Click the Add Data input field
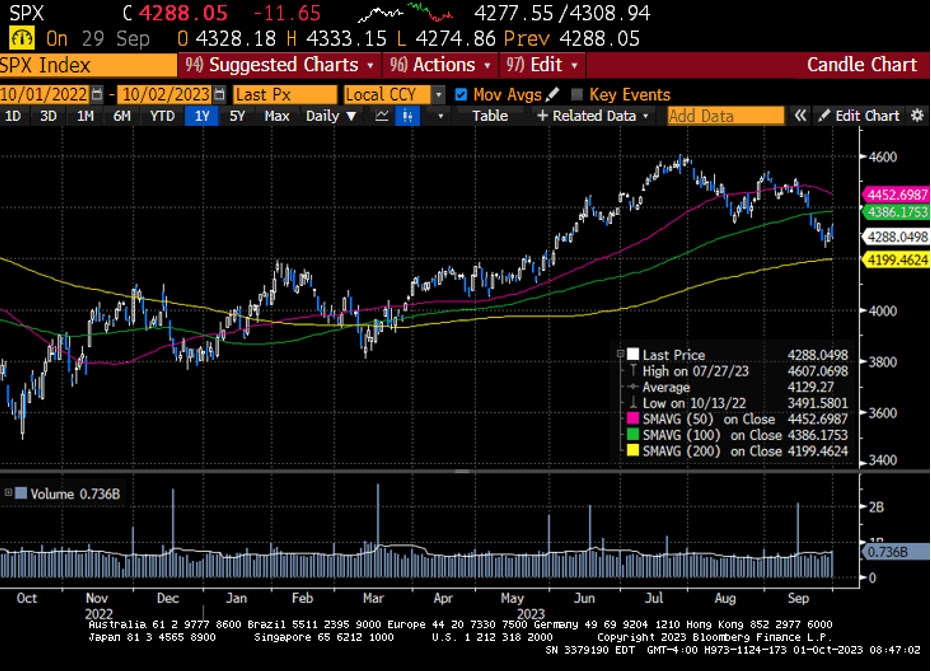This screenshot has width=931, height=671. [725, 116]
